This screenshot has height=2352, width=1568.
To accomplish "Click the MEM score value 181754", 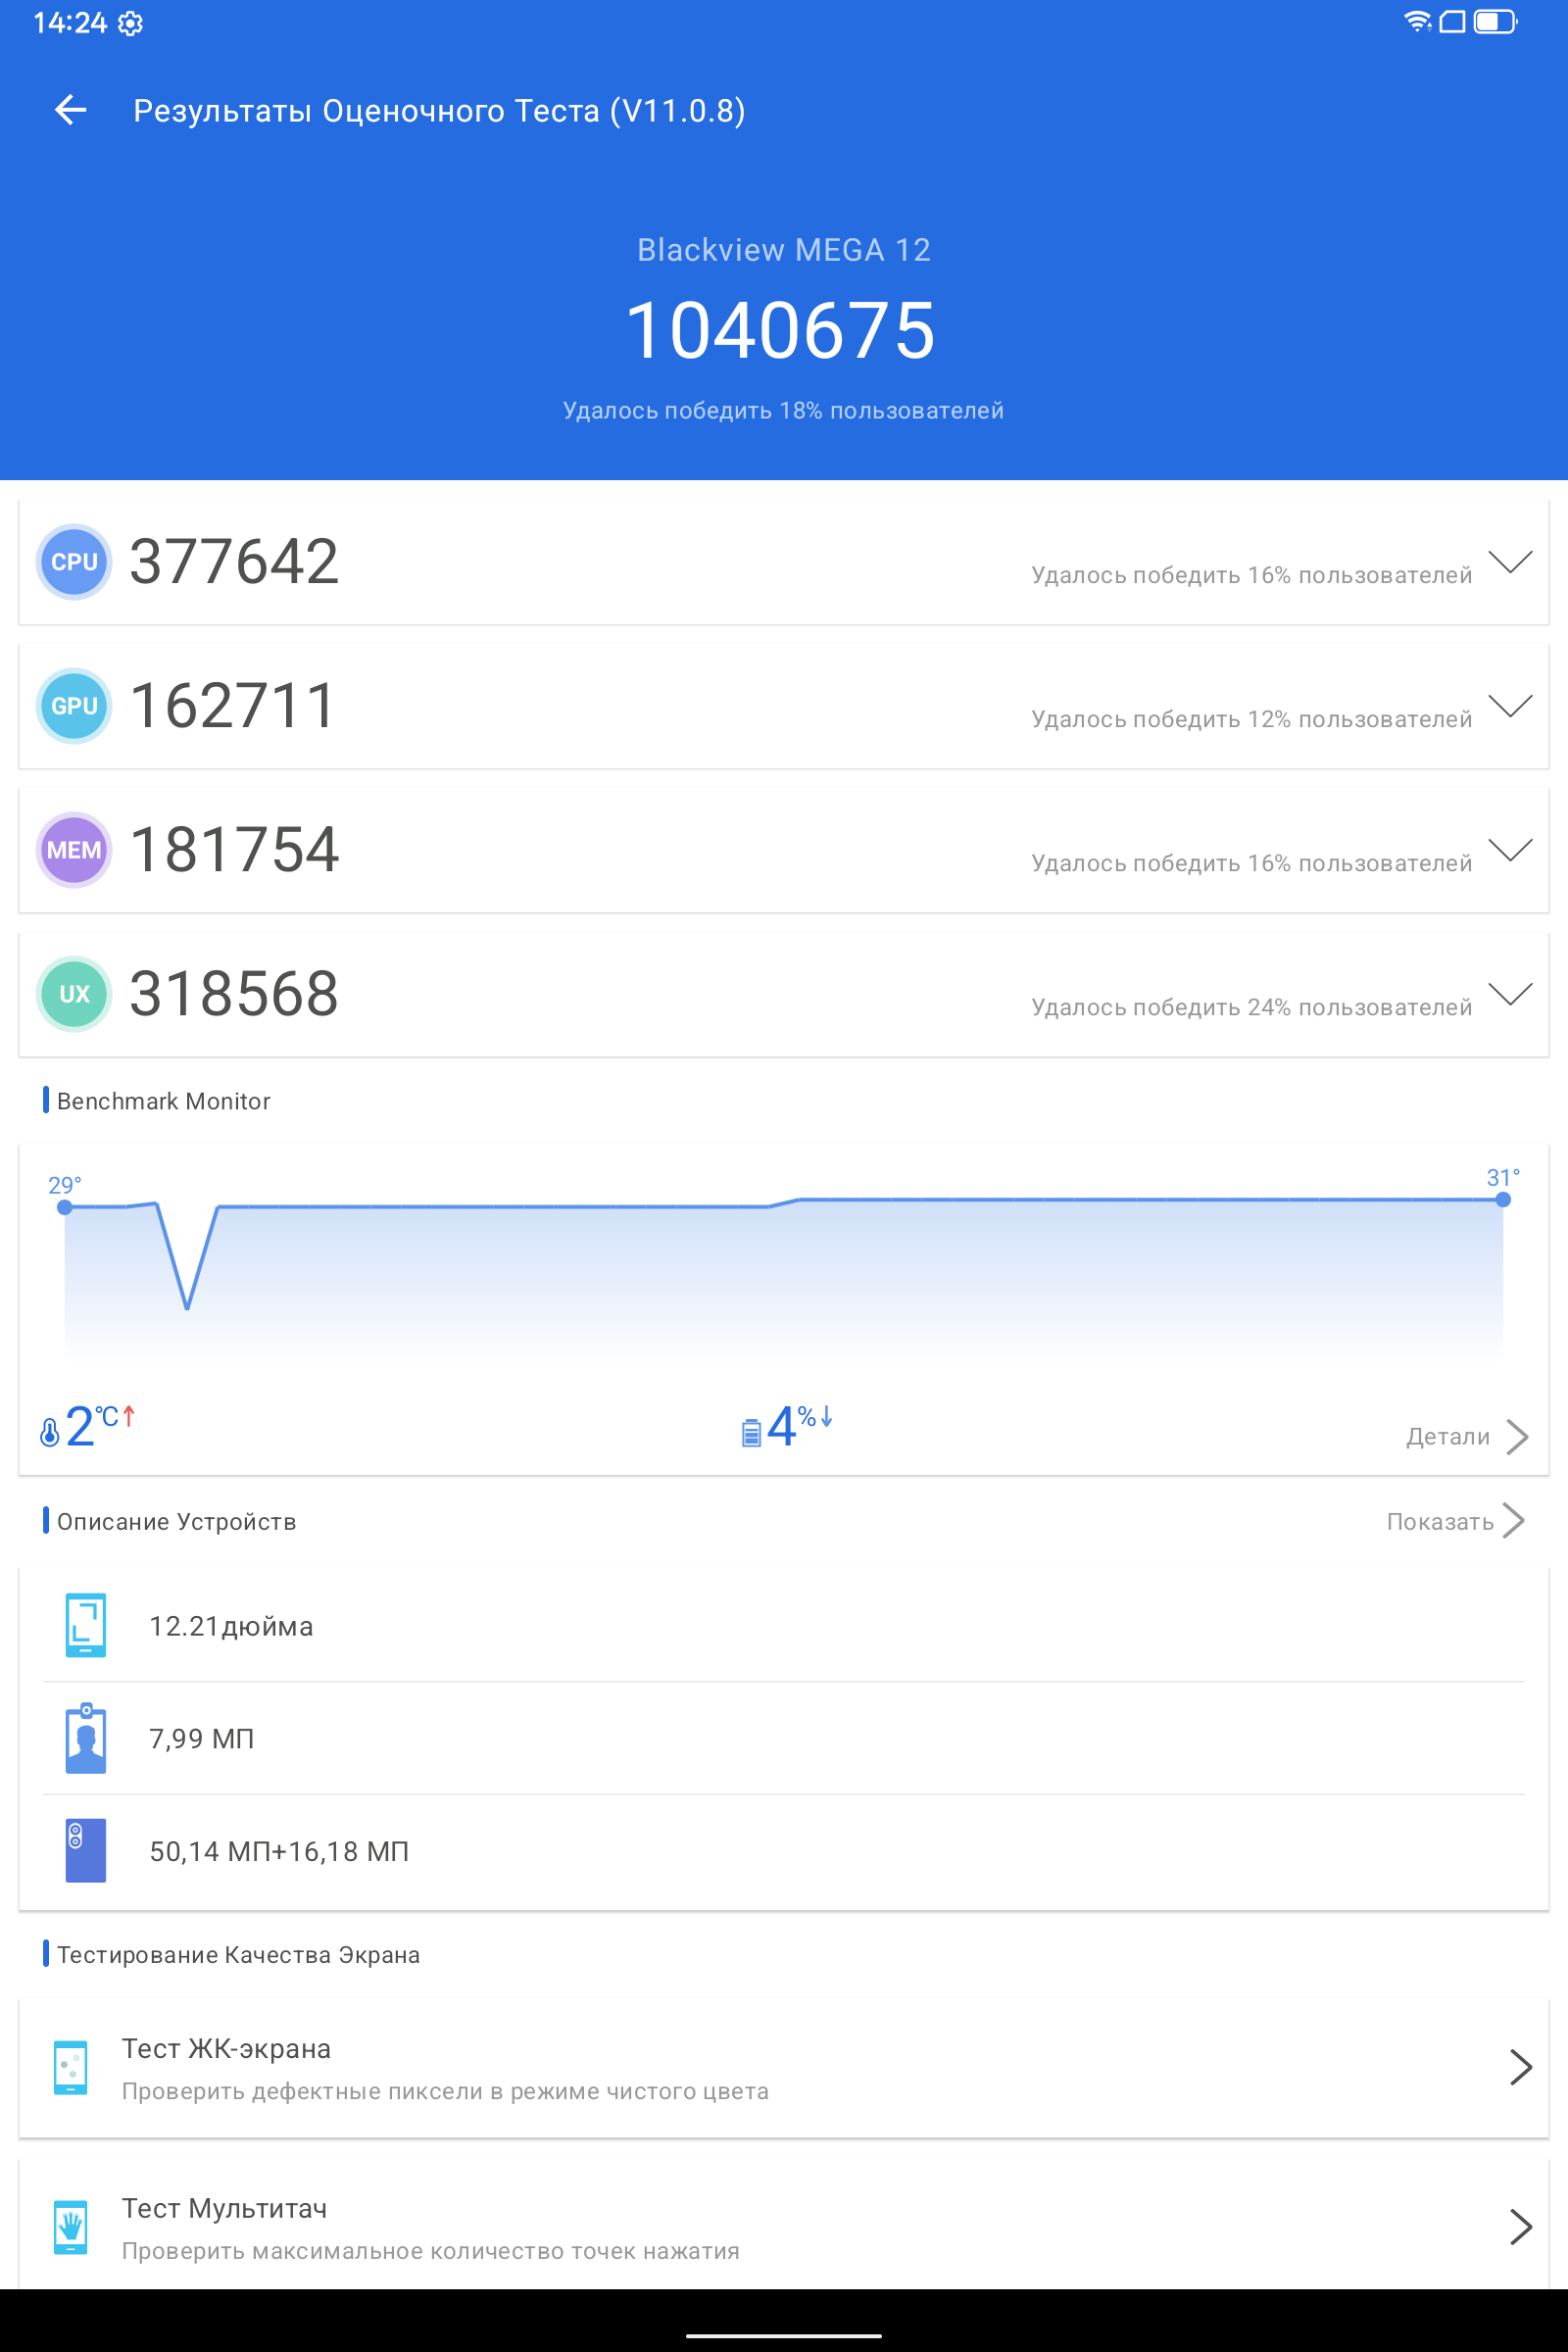I will point(234,850).
